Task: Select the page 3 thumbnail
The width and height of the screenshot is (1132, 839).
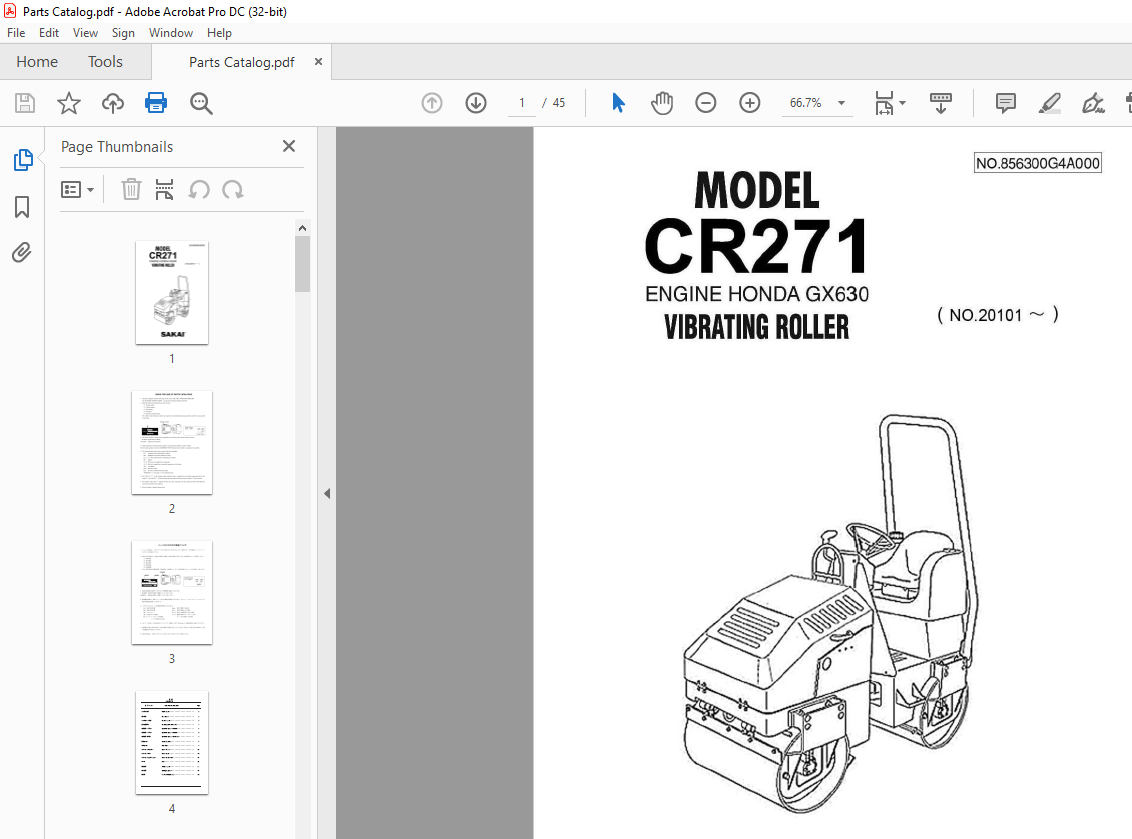Action: (172, 593)
